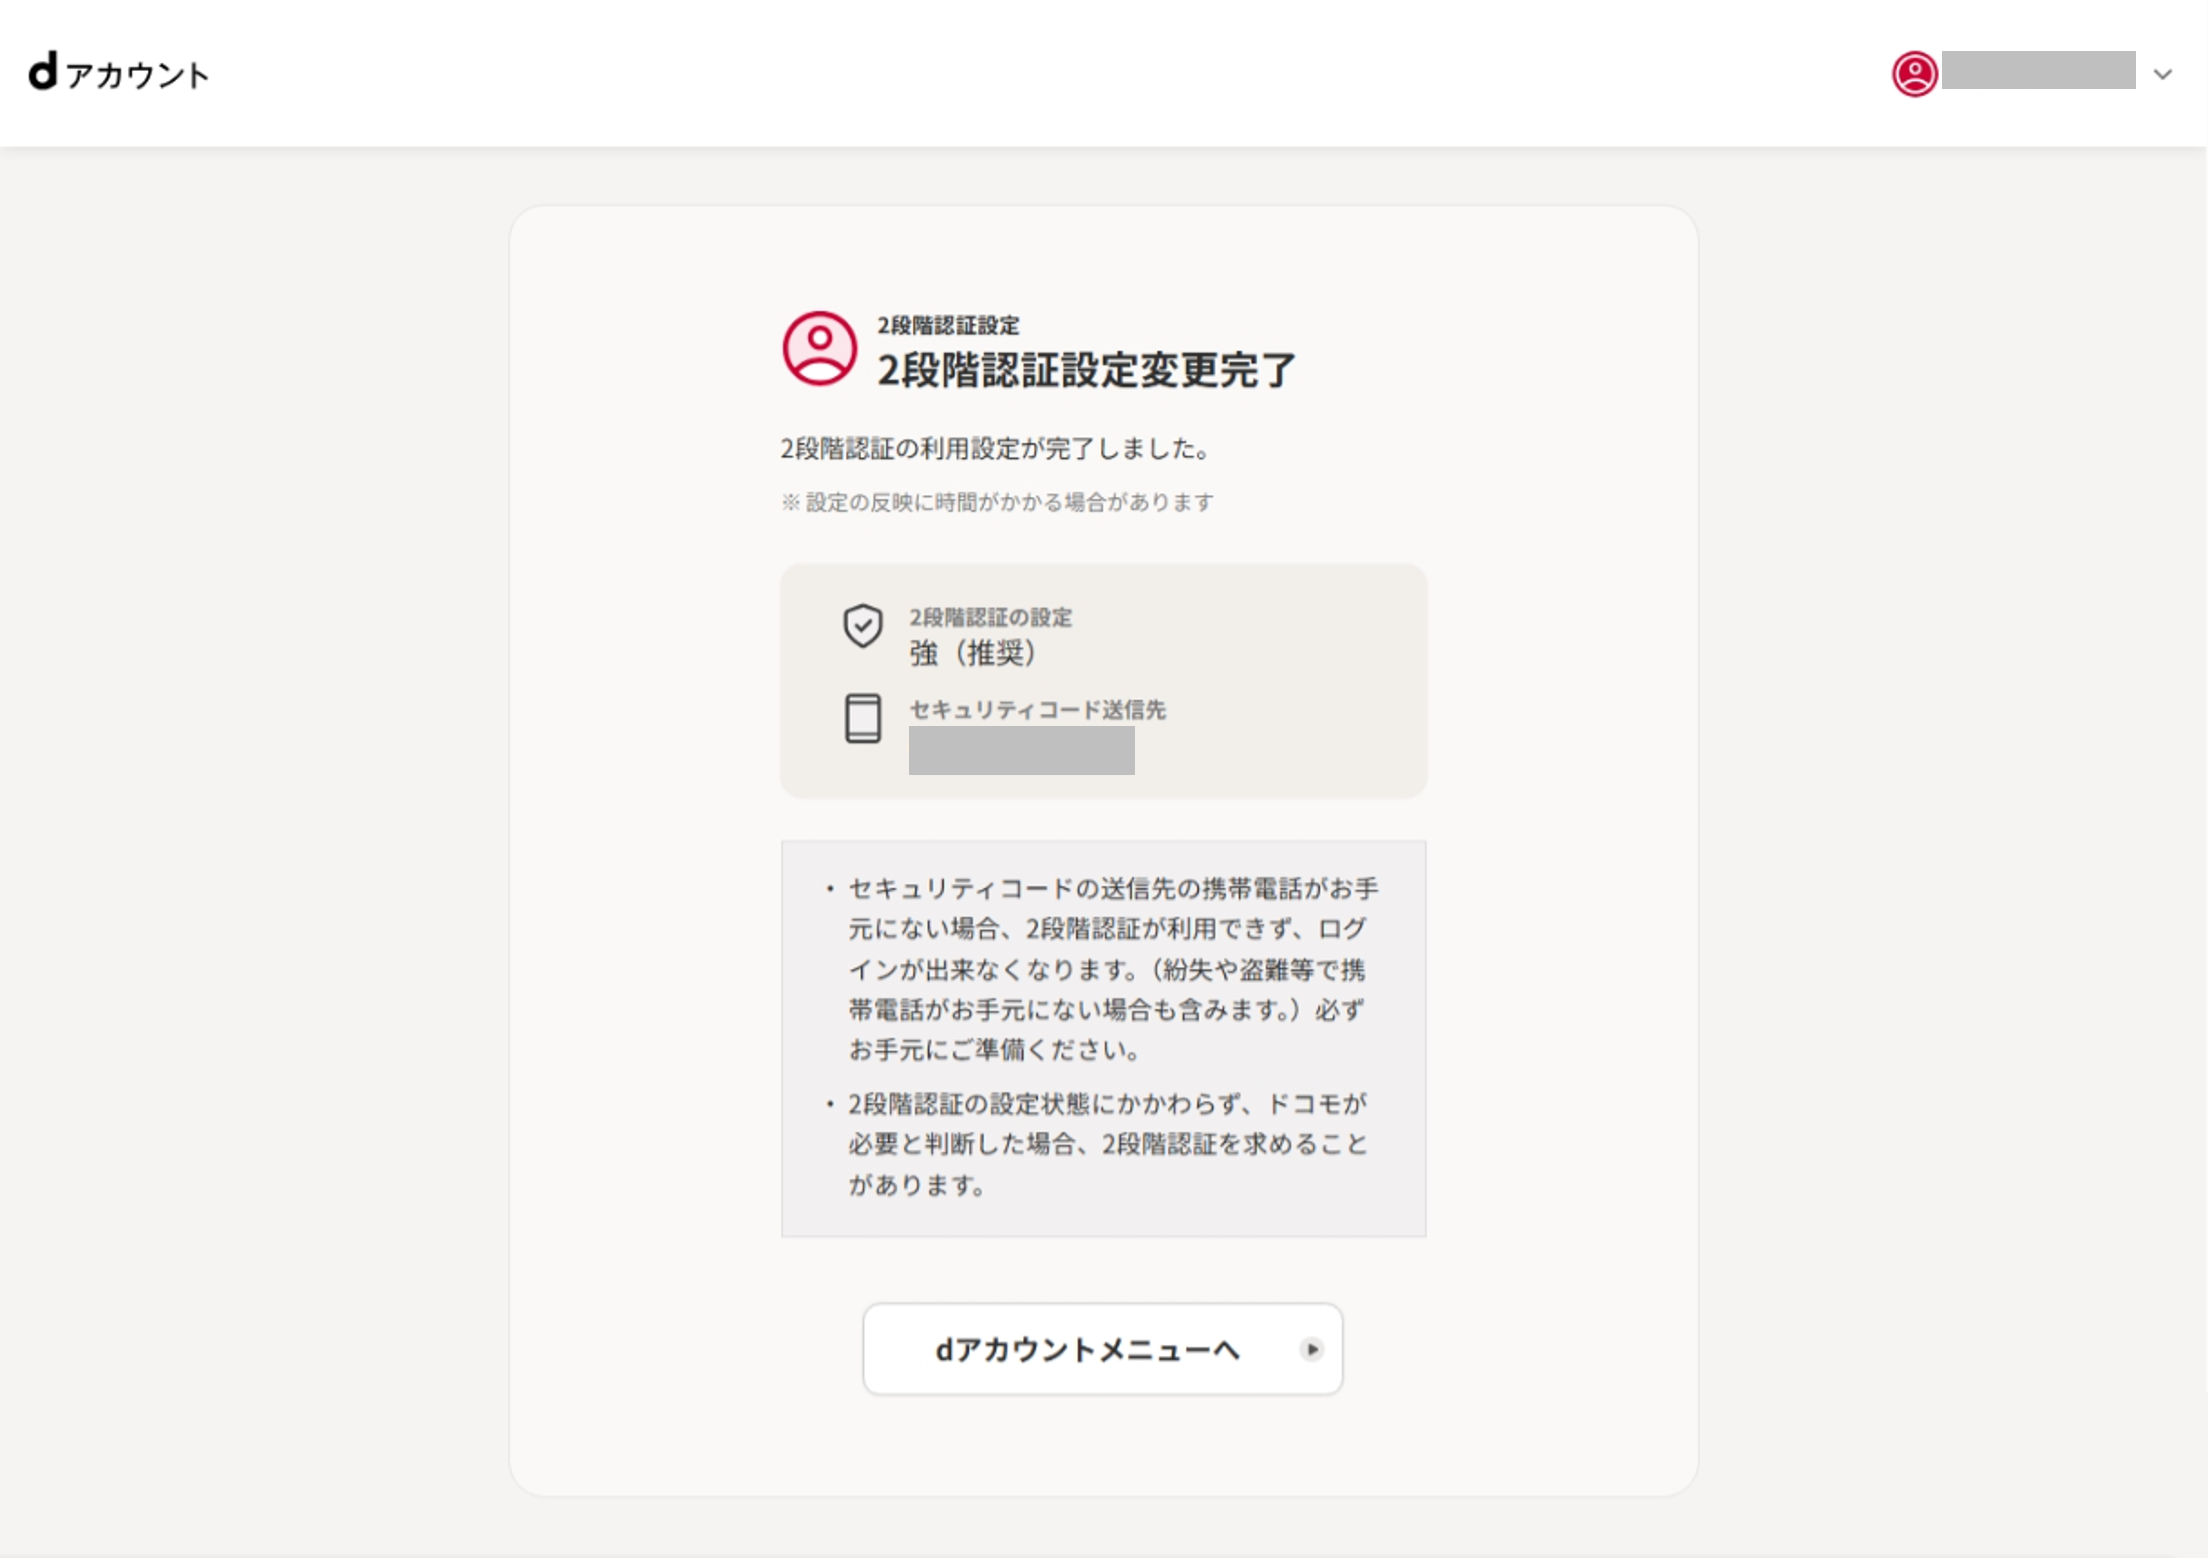Click the masked account name in the header

(x=2040, y=73)
